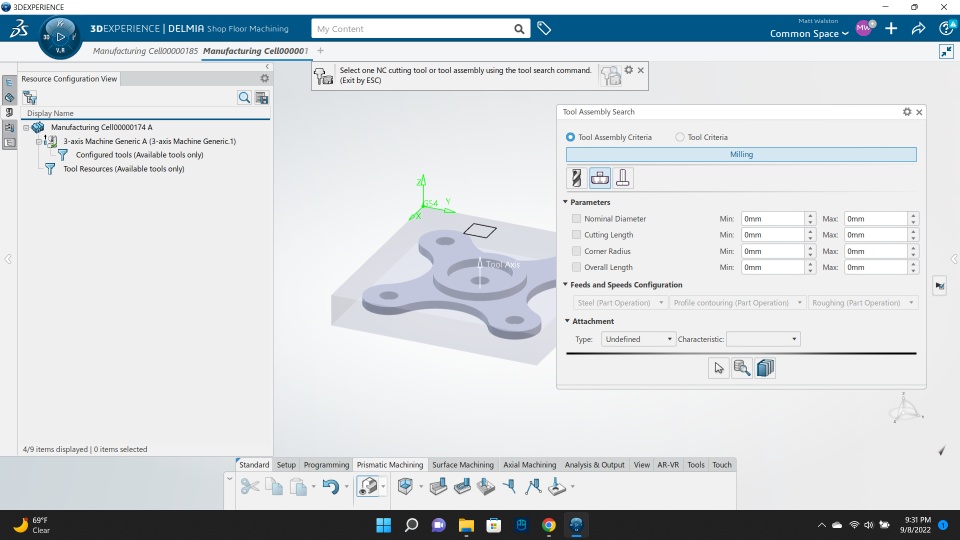Select the T-slotter tool type icon

point(623,178)
